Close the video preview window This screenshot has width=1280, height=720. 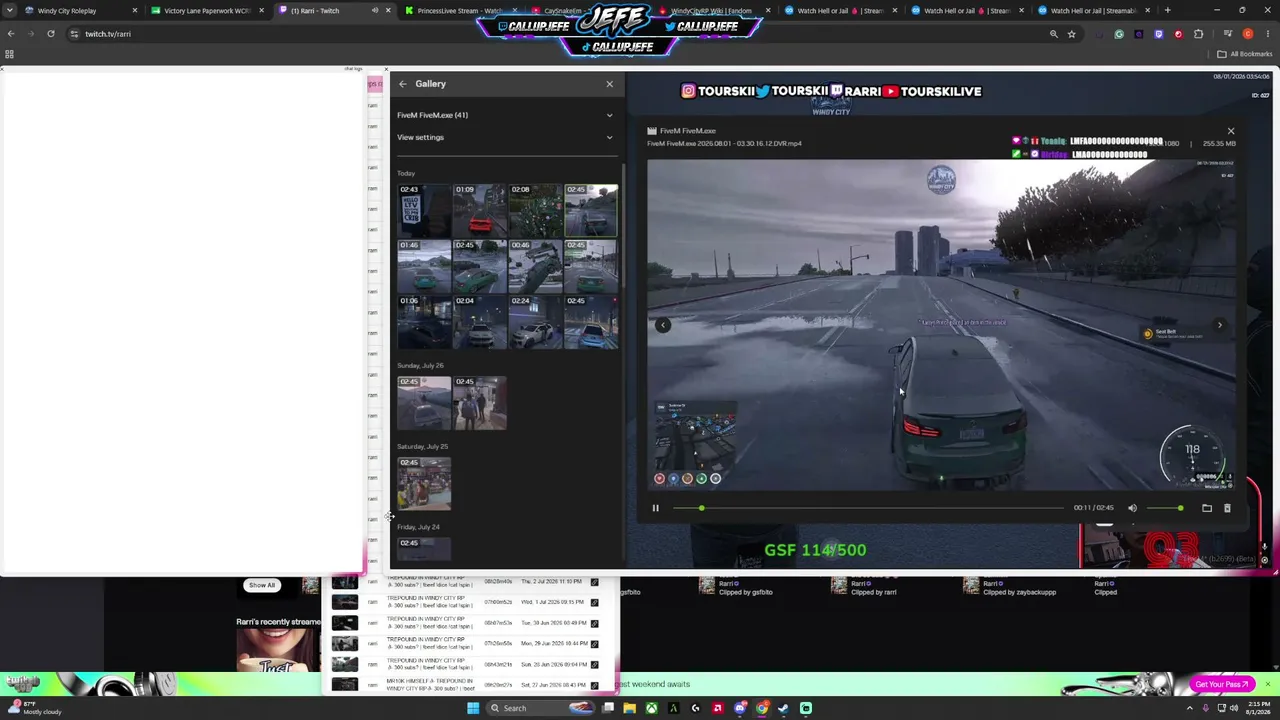point(1231,131)
